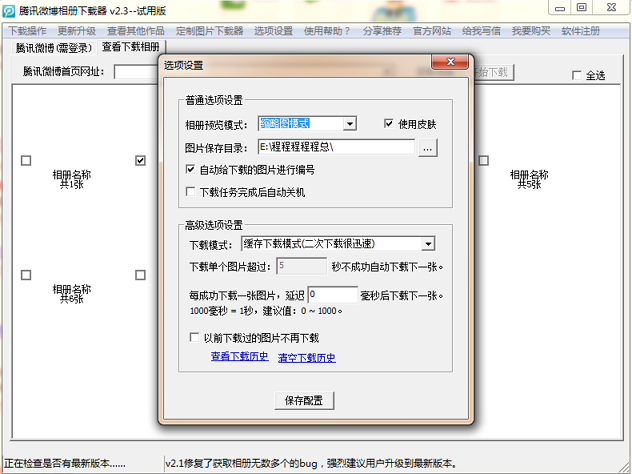
Task: Click the app logo icon in title bar
Action: tap(8, 10)
